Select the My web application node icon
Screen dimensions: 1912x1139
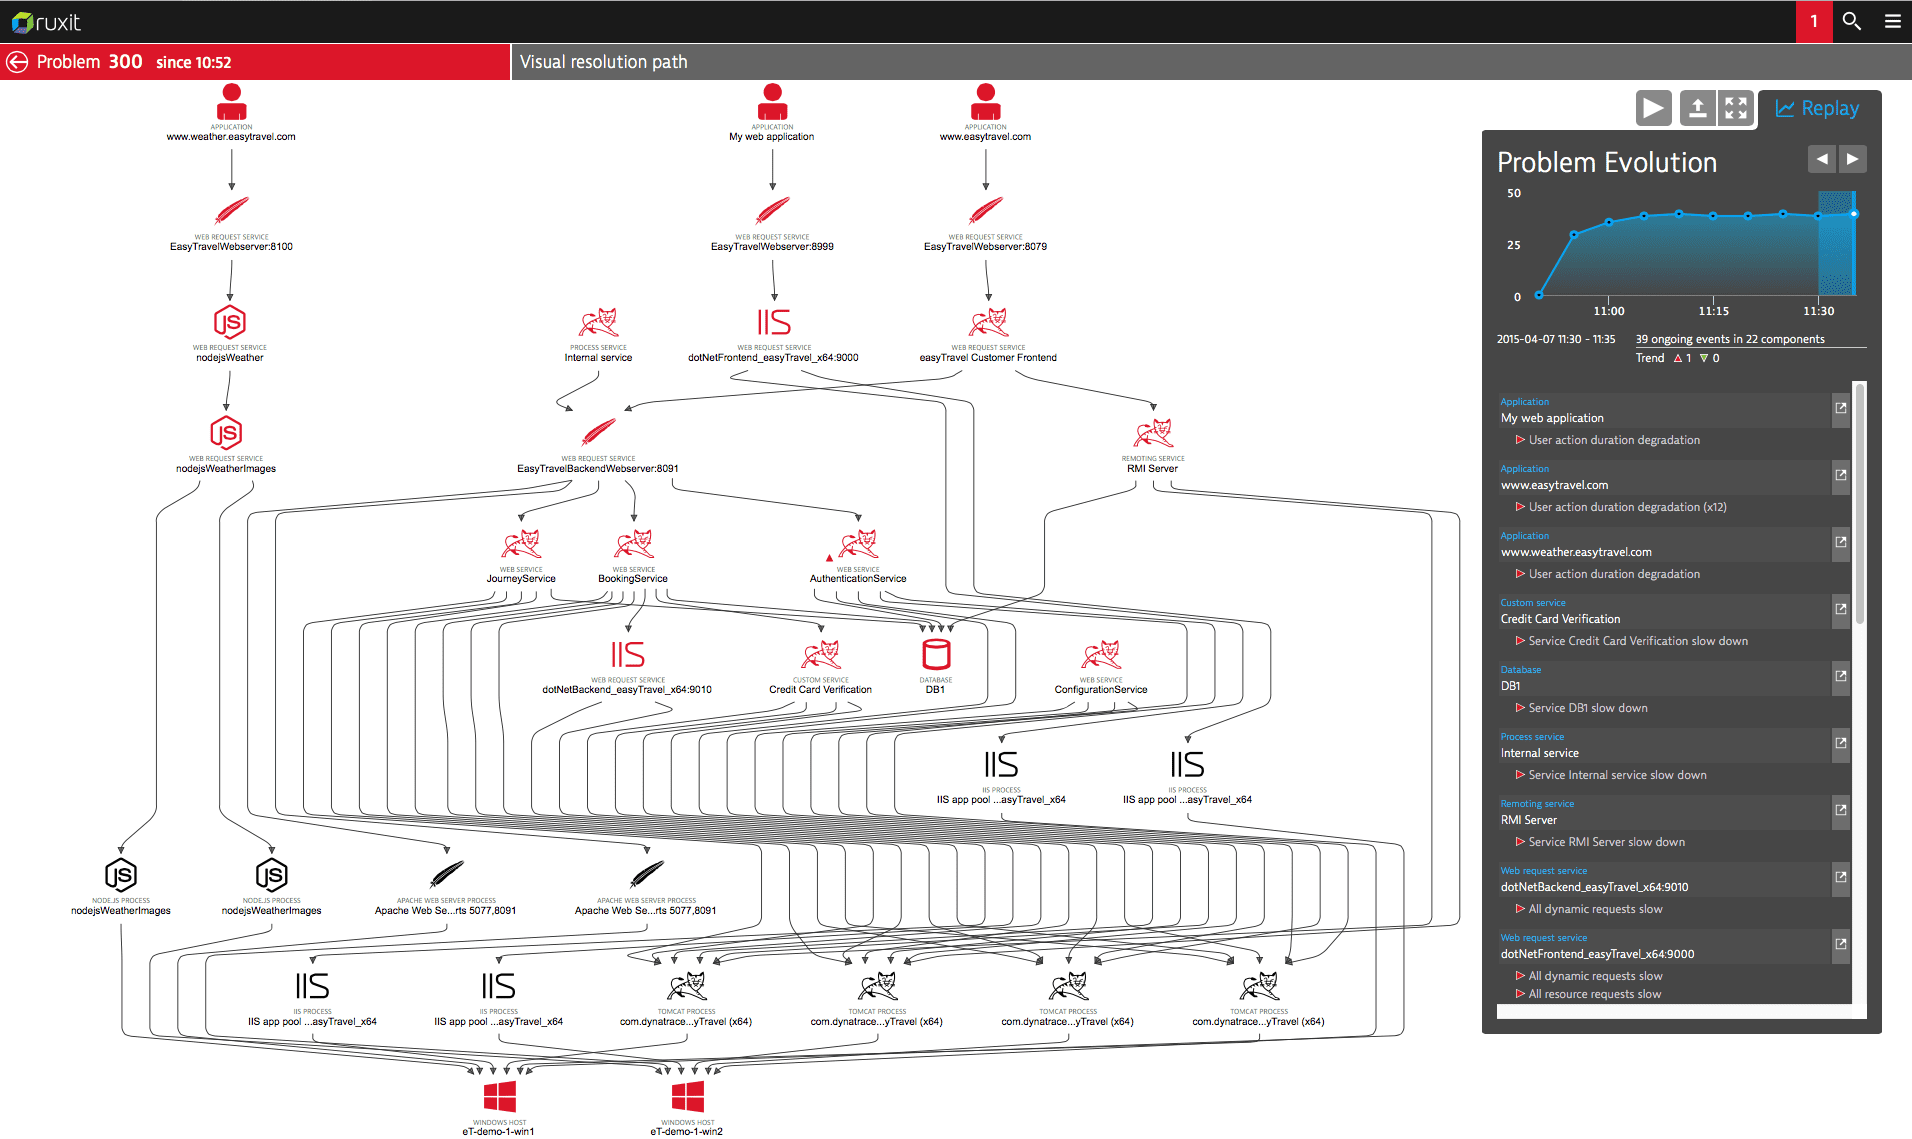772,103
